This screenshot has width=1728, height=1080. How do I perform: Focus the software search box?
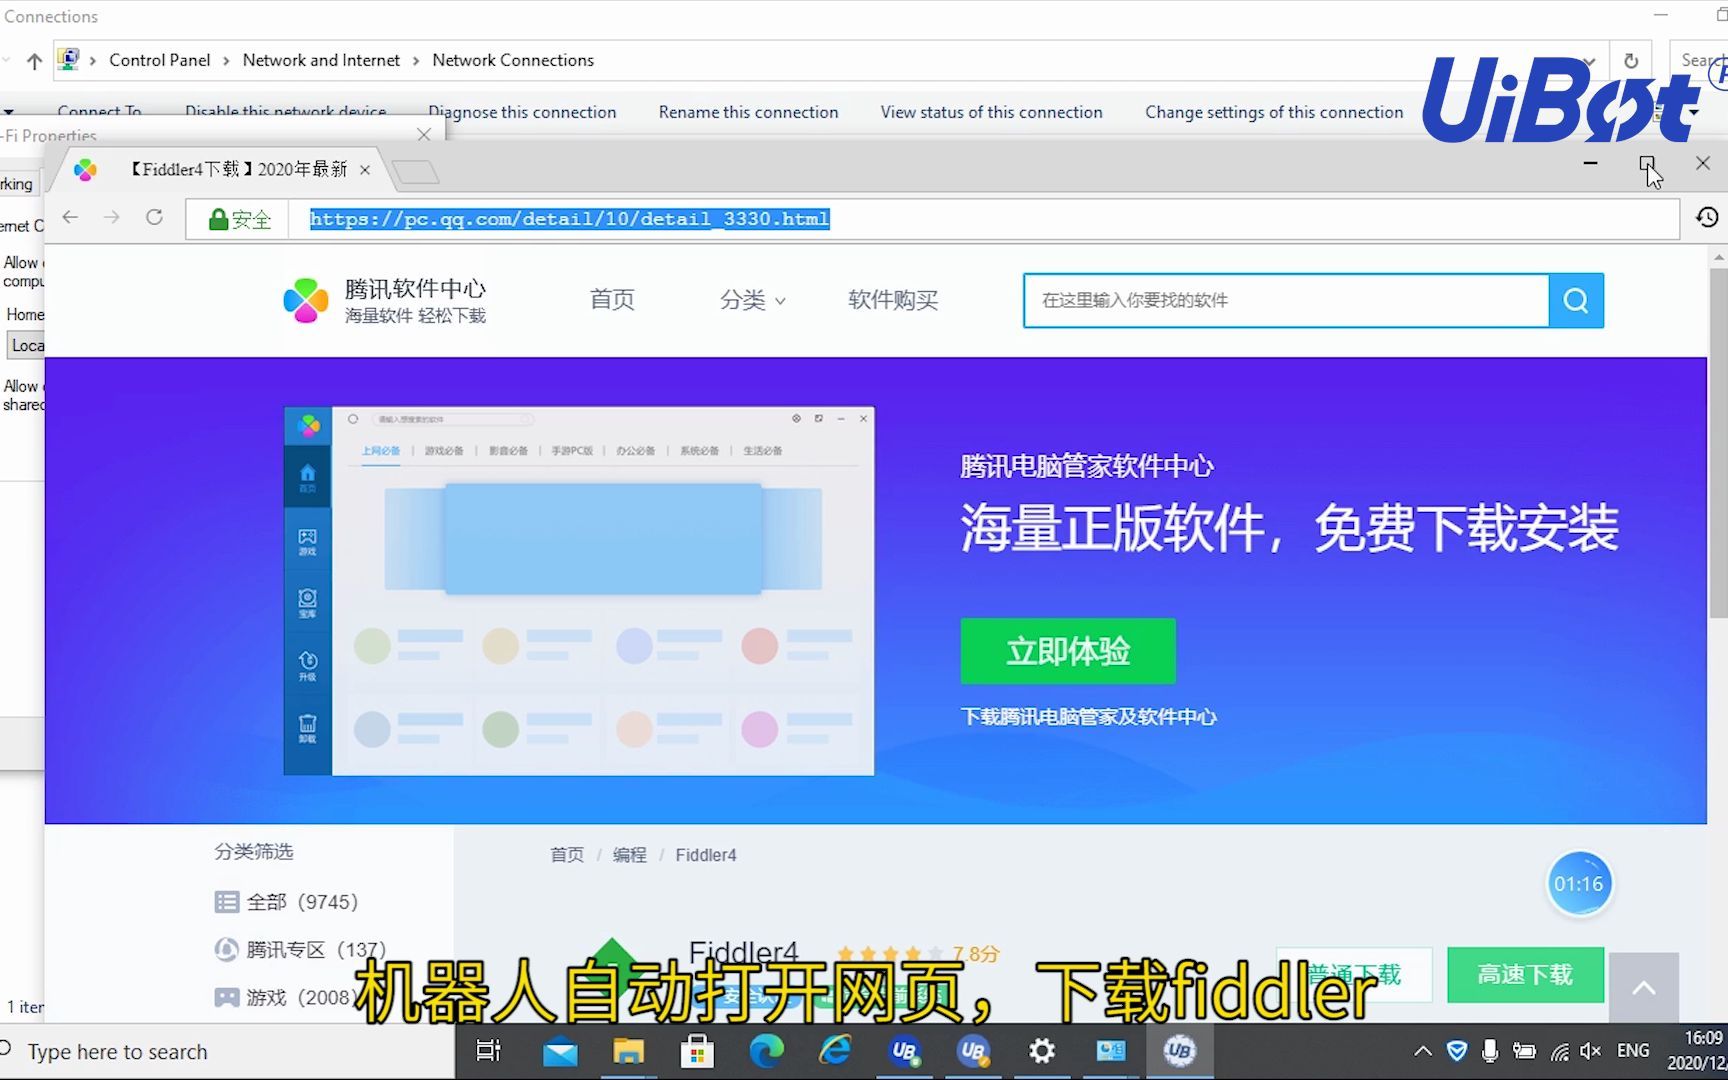pos(1286,300)
